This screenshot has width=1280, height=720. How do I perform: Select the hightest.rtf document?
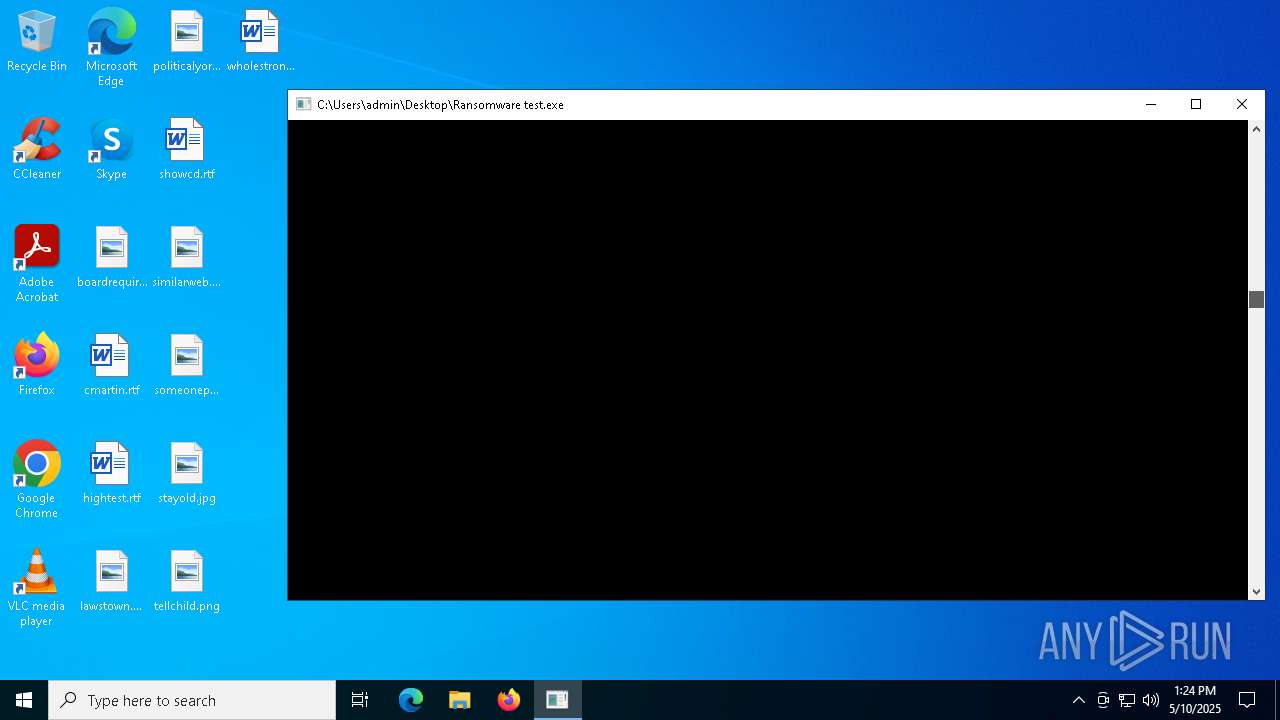coord(112,474)
